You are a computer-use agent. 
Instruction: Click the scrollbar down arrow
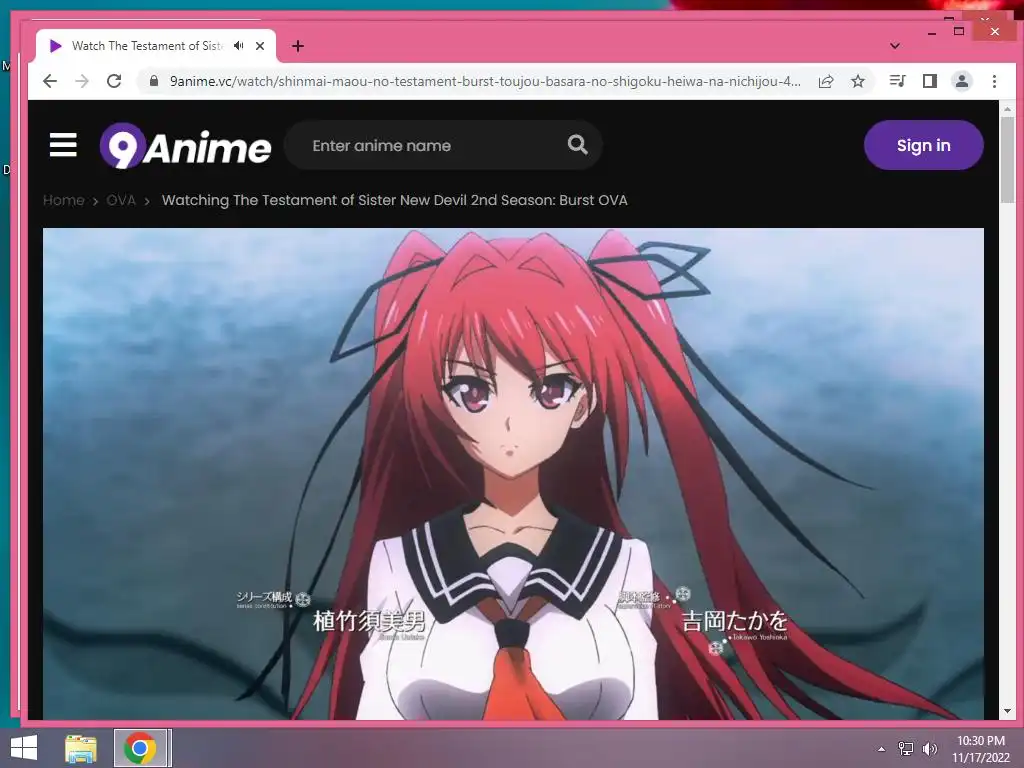1007,711
